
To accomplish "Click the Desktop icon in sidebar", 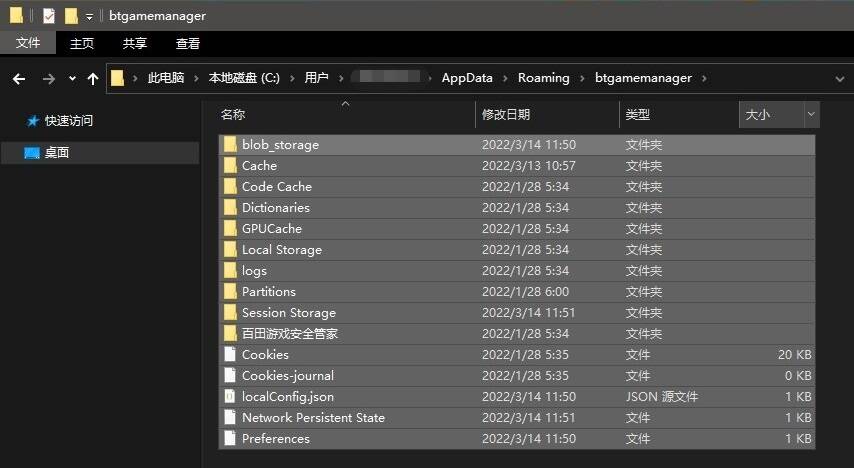I will (x=32, y=153).
